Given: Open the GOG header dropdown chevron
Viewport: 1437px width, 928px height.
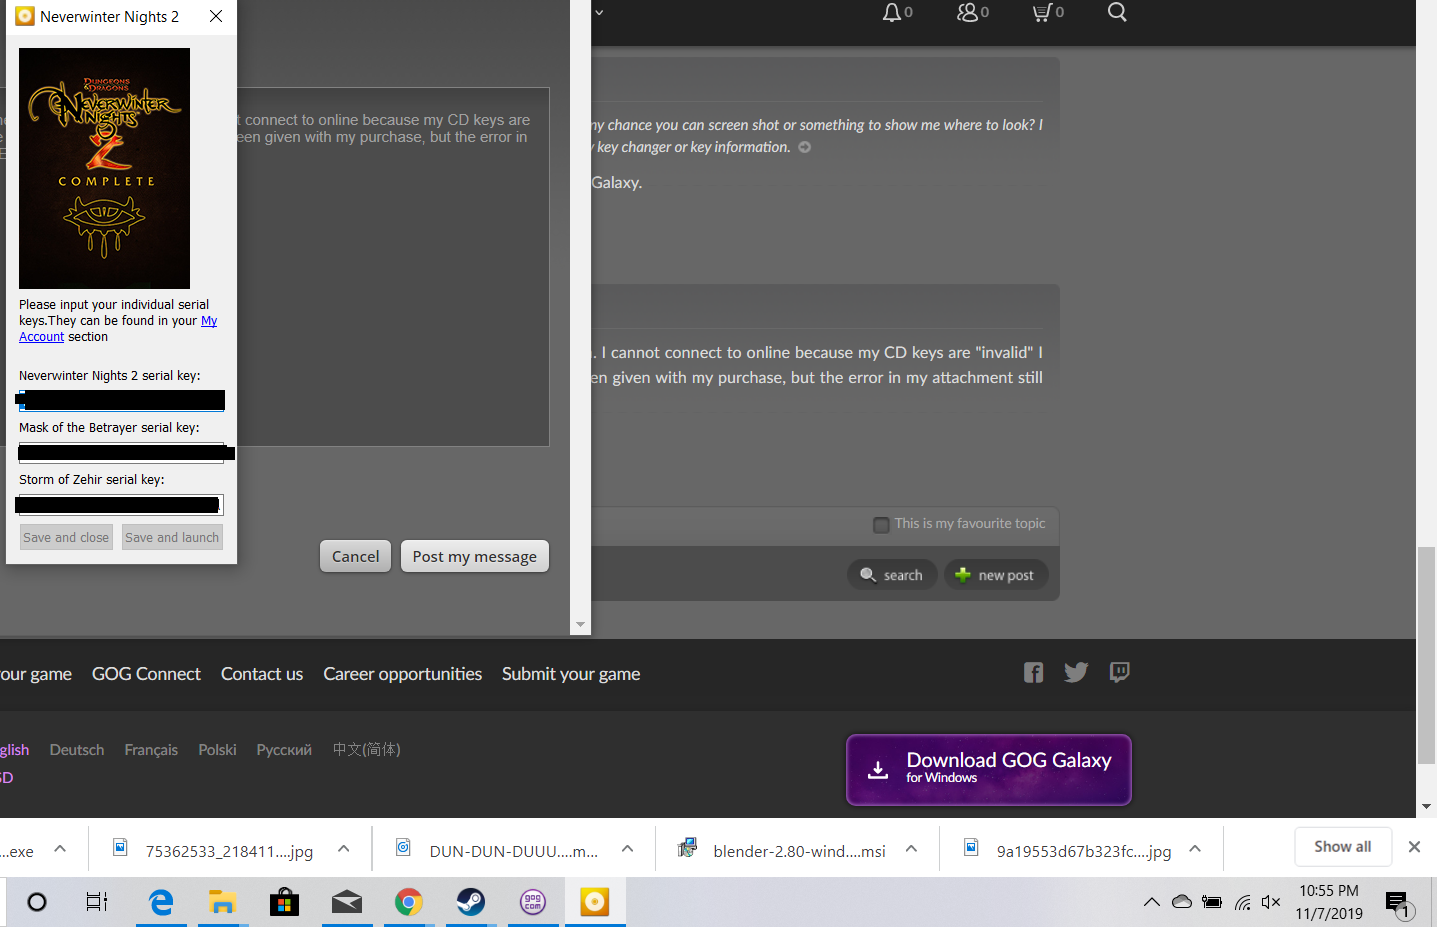Looking at the screenshot, I should [599, 13].
